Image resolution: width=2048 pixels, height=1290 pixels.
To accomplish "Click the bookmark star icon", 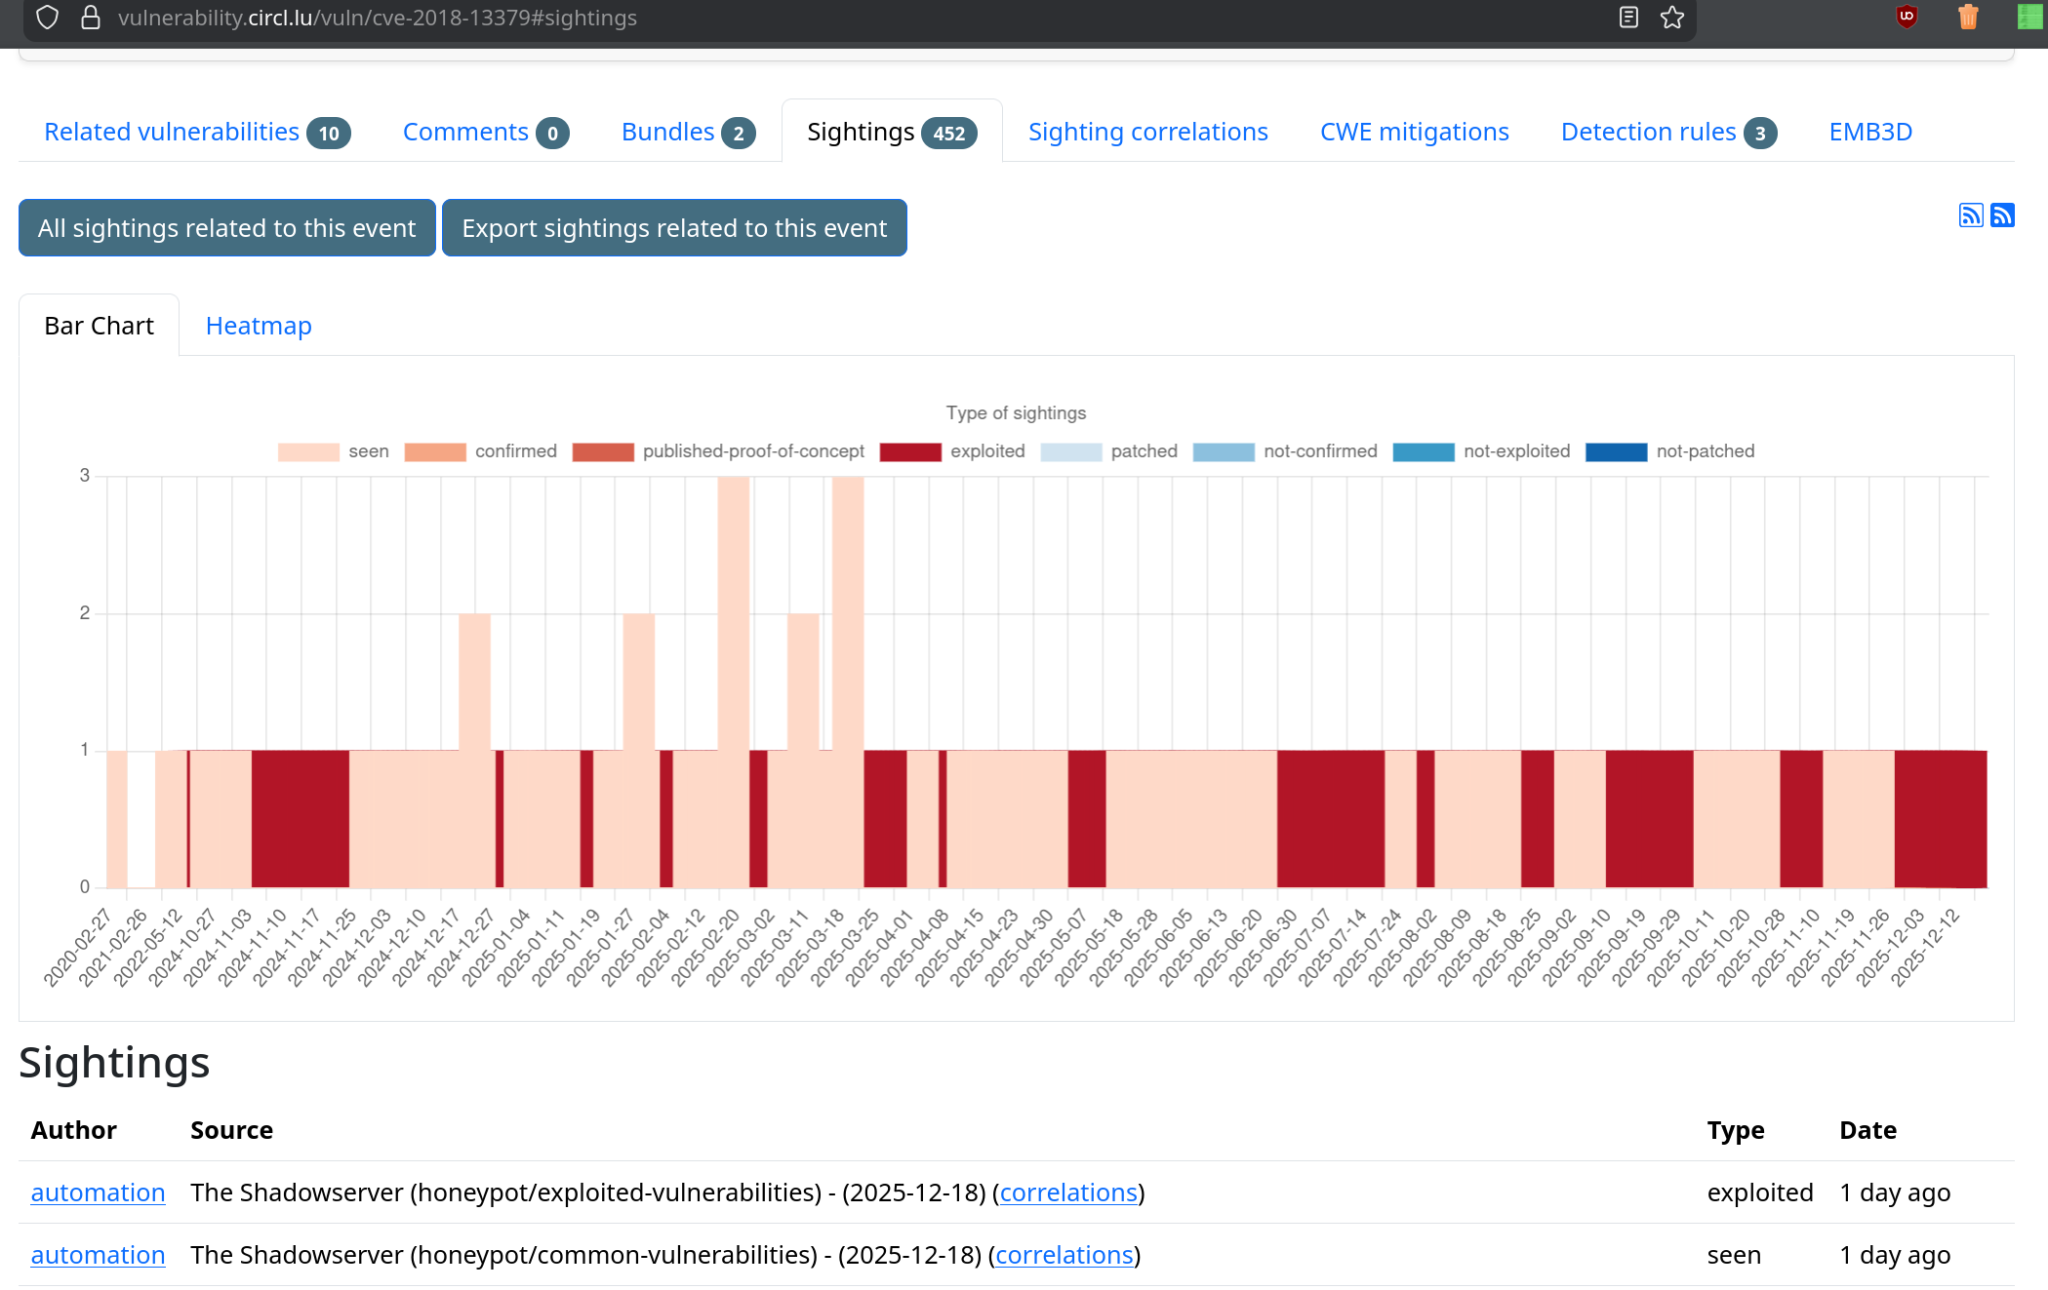I will 1672,18.
